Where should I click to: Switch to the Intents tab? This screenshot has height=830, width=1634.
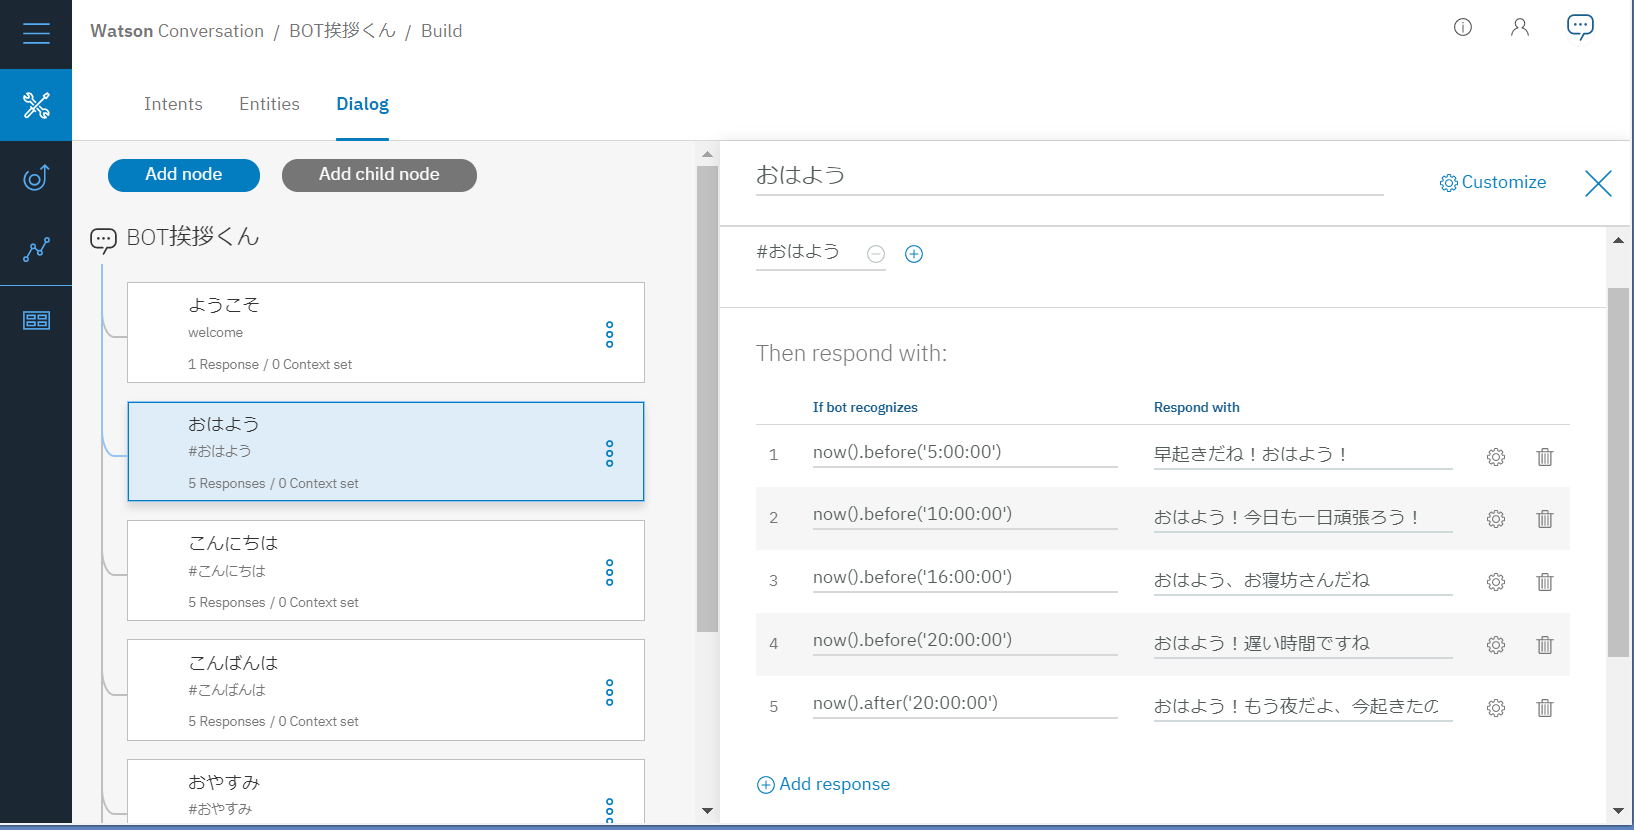[x=173, y=104]
